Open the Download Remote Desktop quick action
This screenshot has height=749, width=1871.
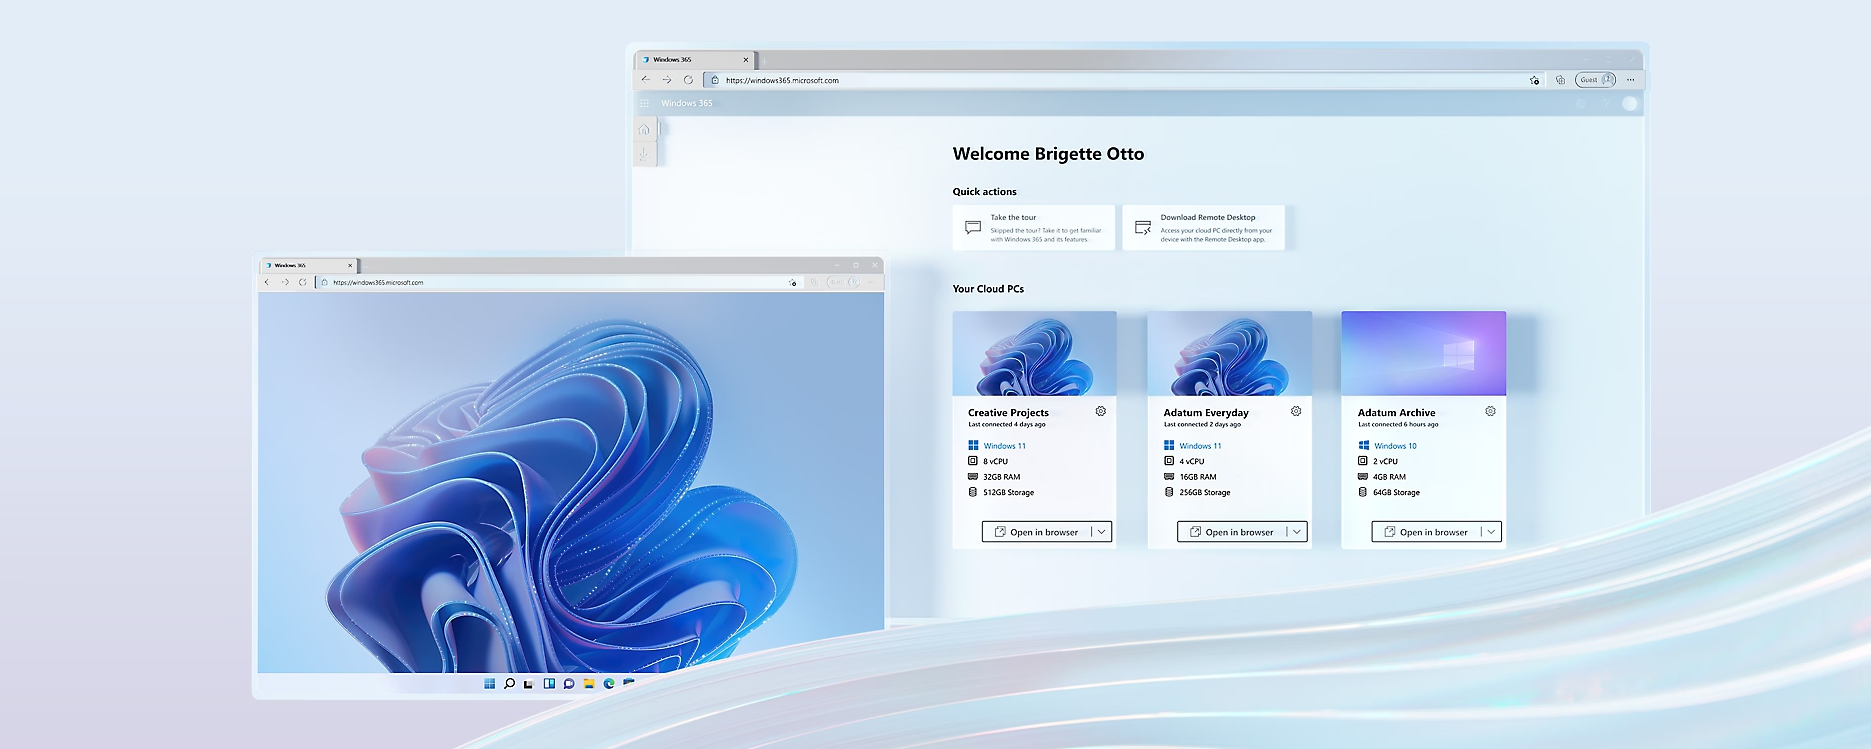1203,228
